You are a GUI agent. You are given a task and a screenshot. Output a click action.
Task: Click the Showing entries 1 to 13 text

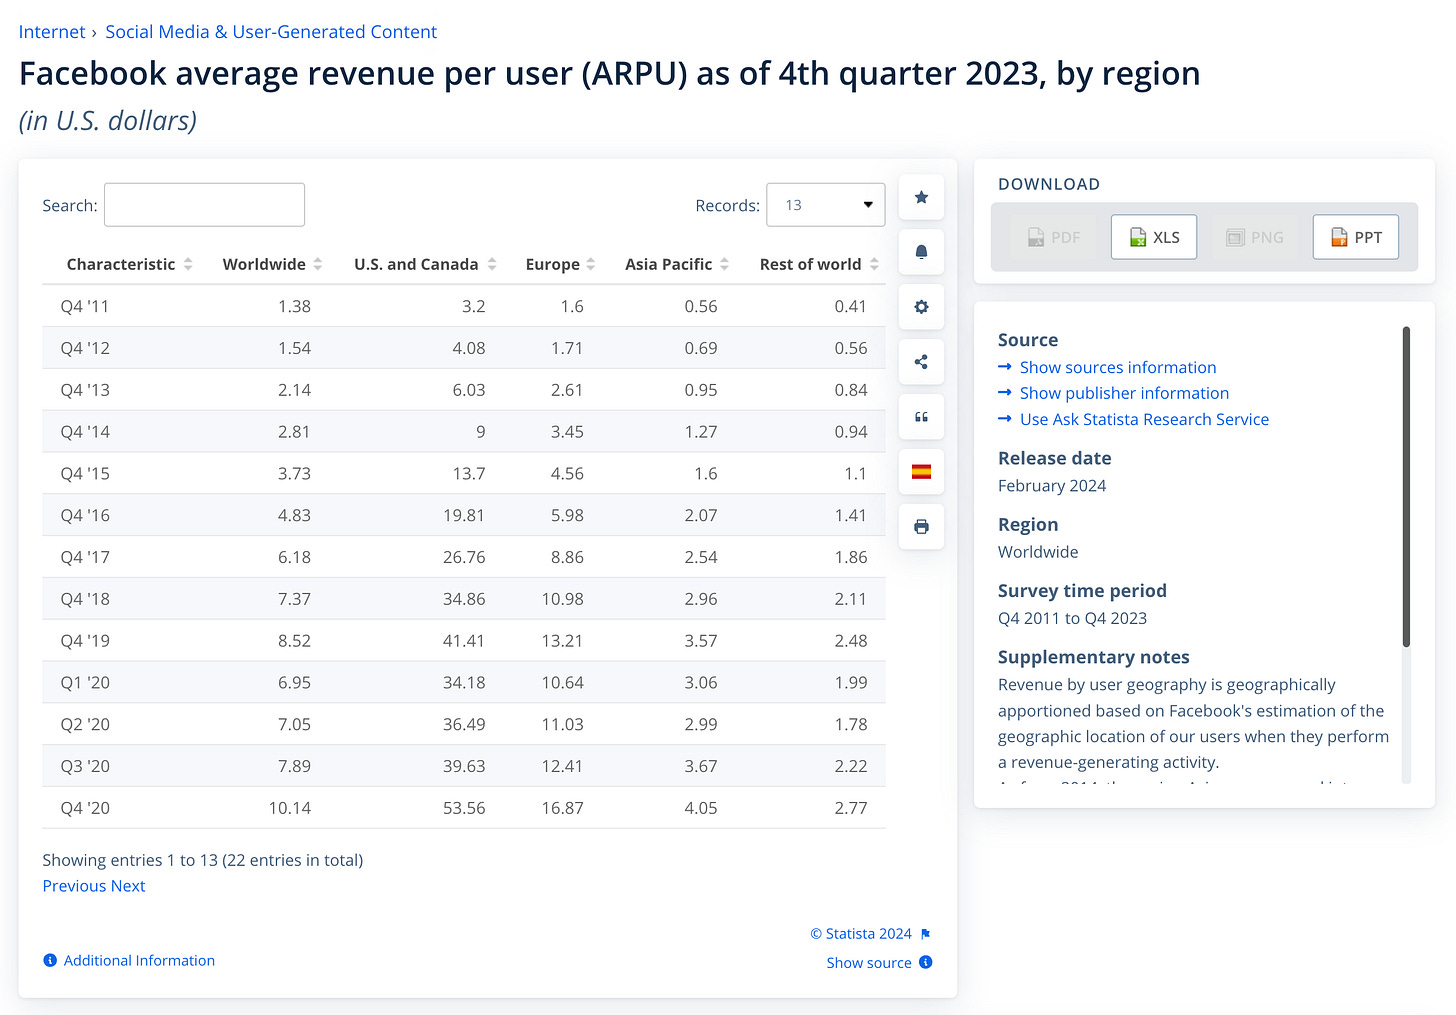pyautogui.click(x=202, y=860)
